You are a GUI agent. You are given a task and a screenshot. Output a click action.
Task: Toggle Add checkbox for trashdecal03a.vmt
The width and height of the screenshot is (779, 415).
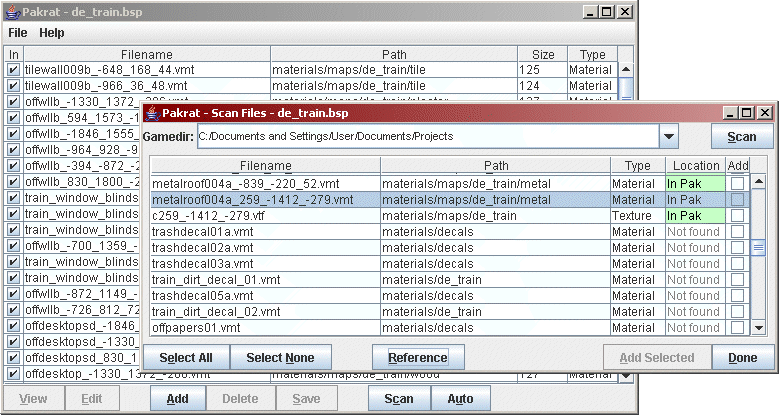(x=737, y=263)
